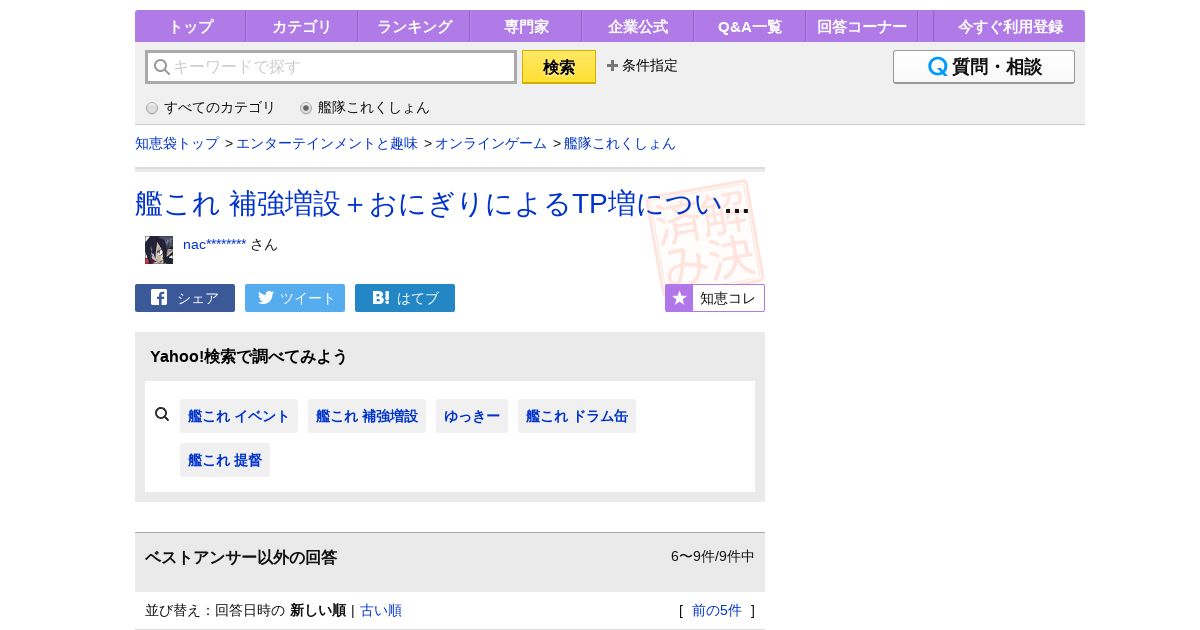This screenshot has width=1200, height=630.
Task: Click 今すぐ利用登録 in navigation
Action: point(1010,26)
